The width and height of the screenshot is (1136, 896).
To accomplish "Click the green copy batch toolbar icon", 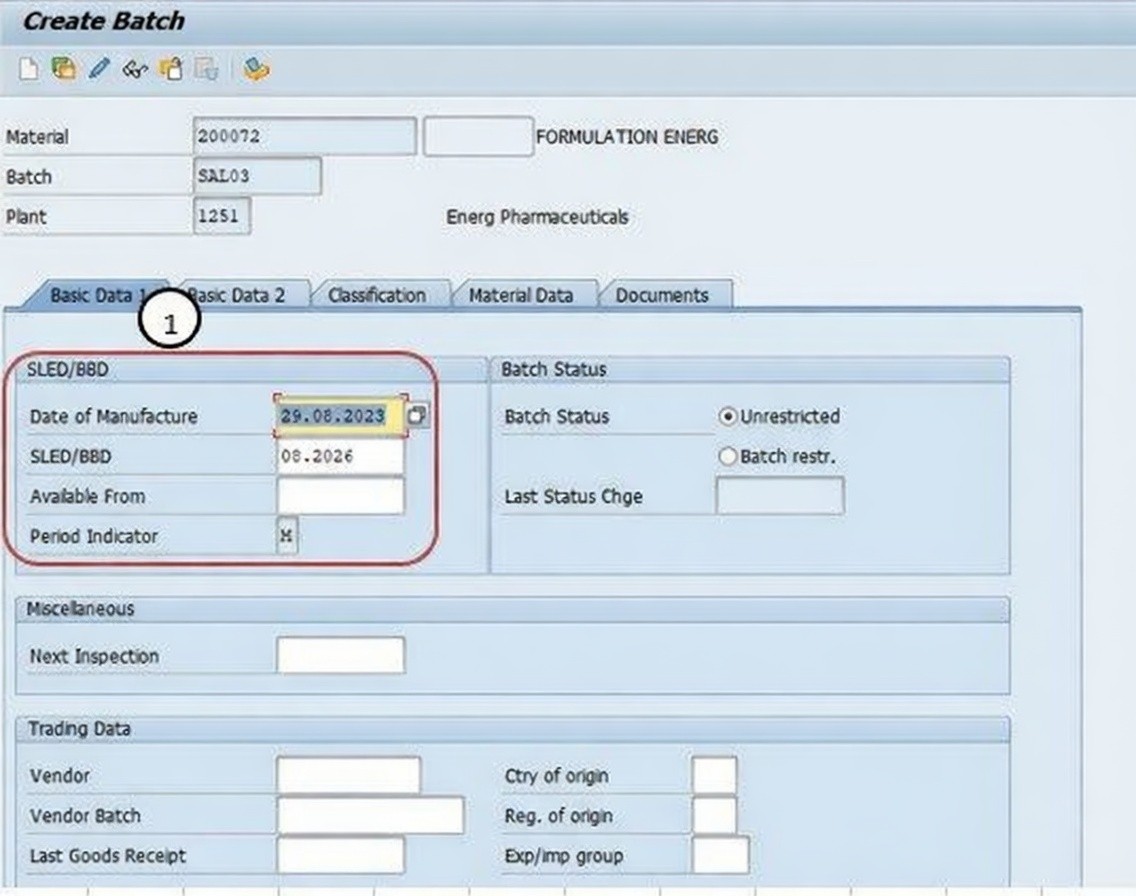I will tap(63, 69).
